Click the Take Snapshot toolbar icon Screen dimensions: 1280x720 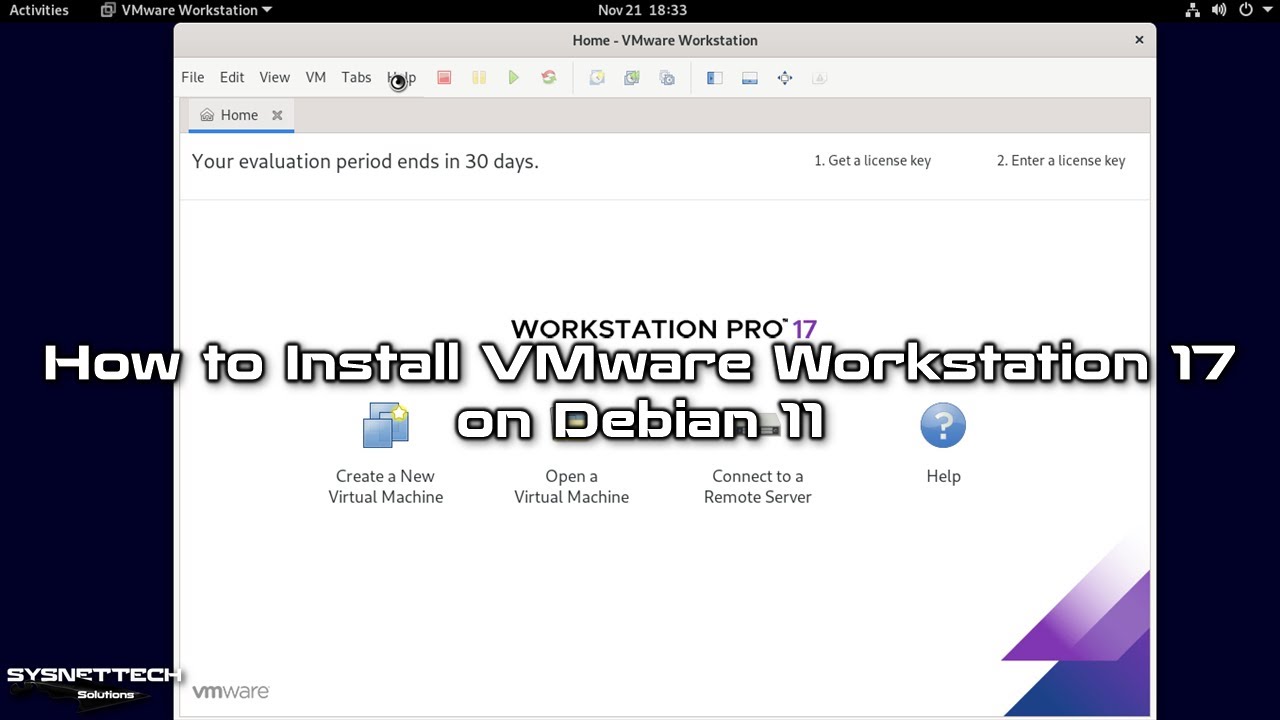click(x=597, y=78)
